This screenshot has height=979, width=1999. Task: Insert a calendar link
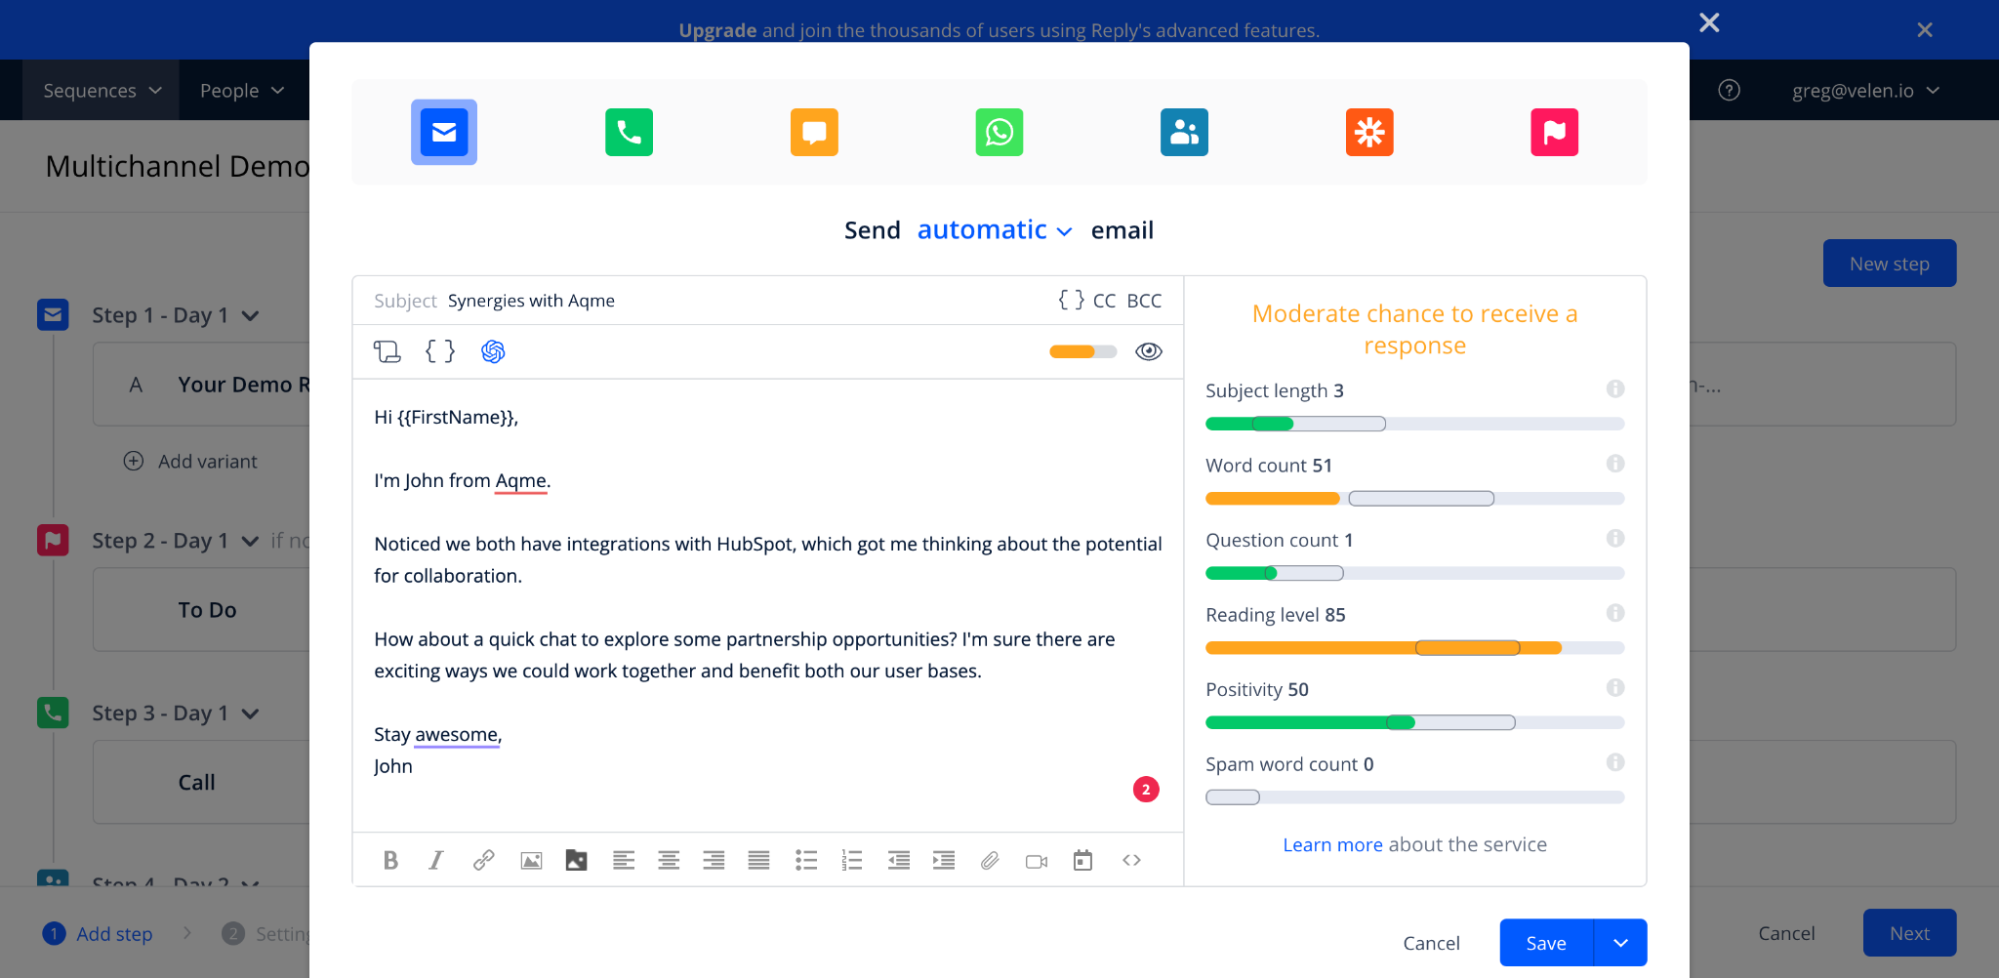[x=1082, y=860]
